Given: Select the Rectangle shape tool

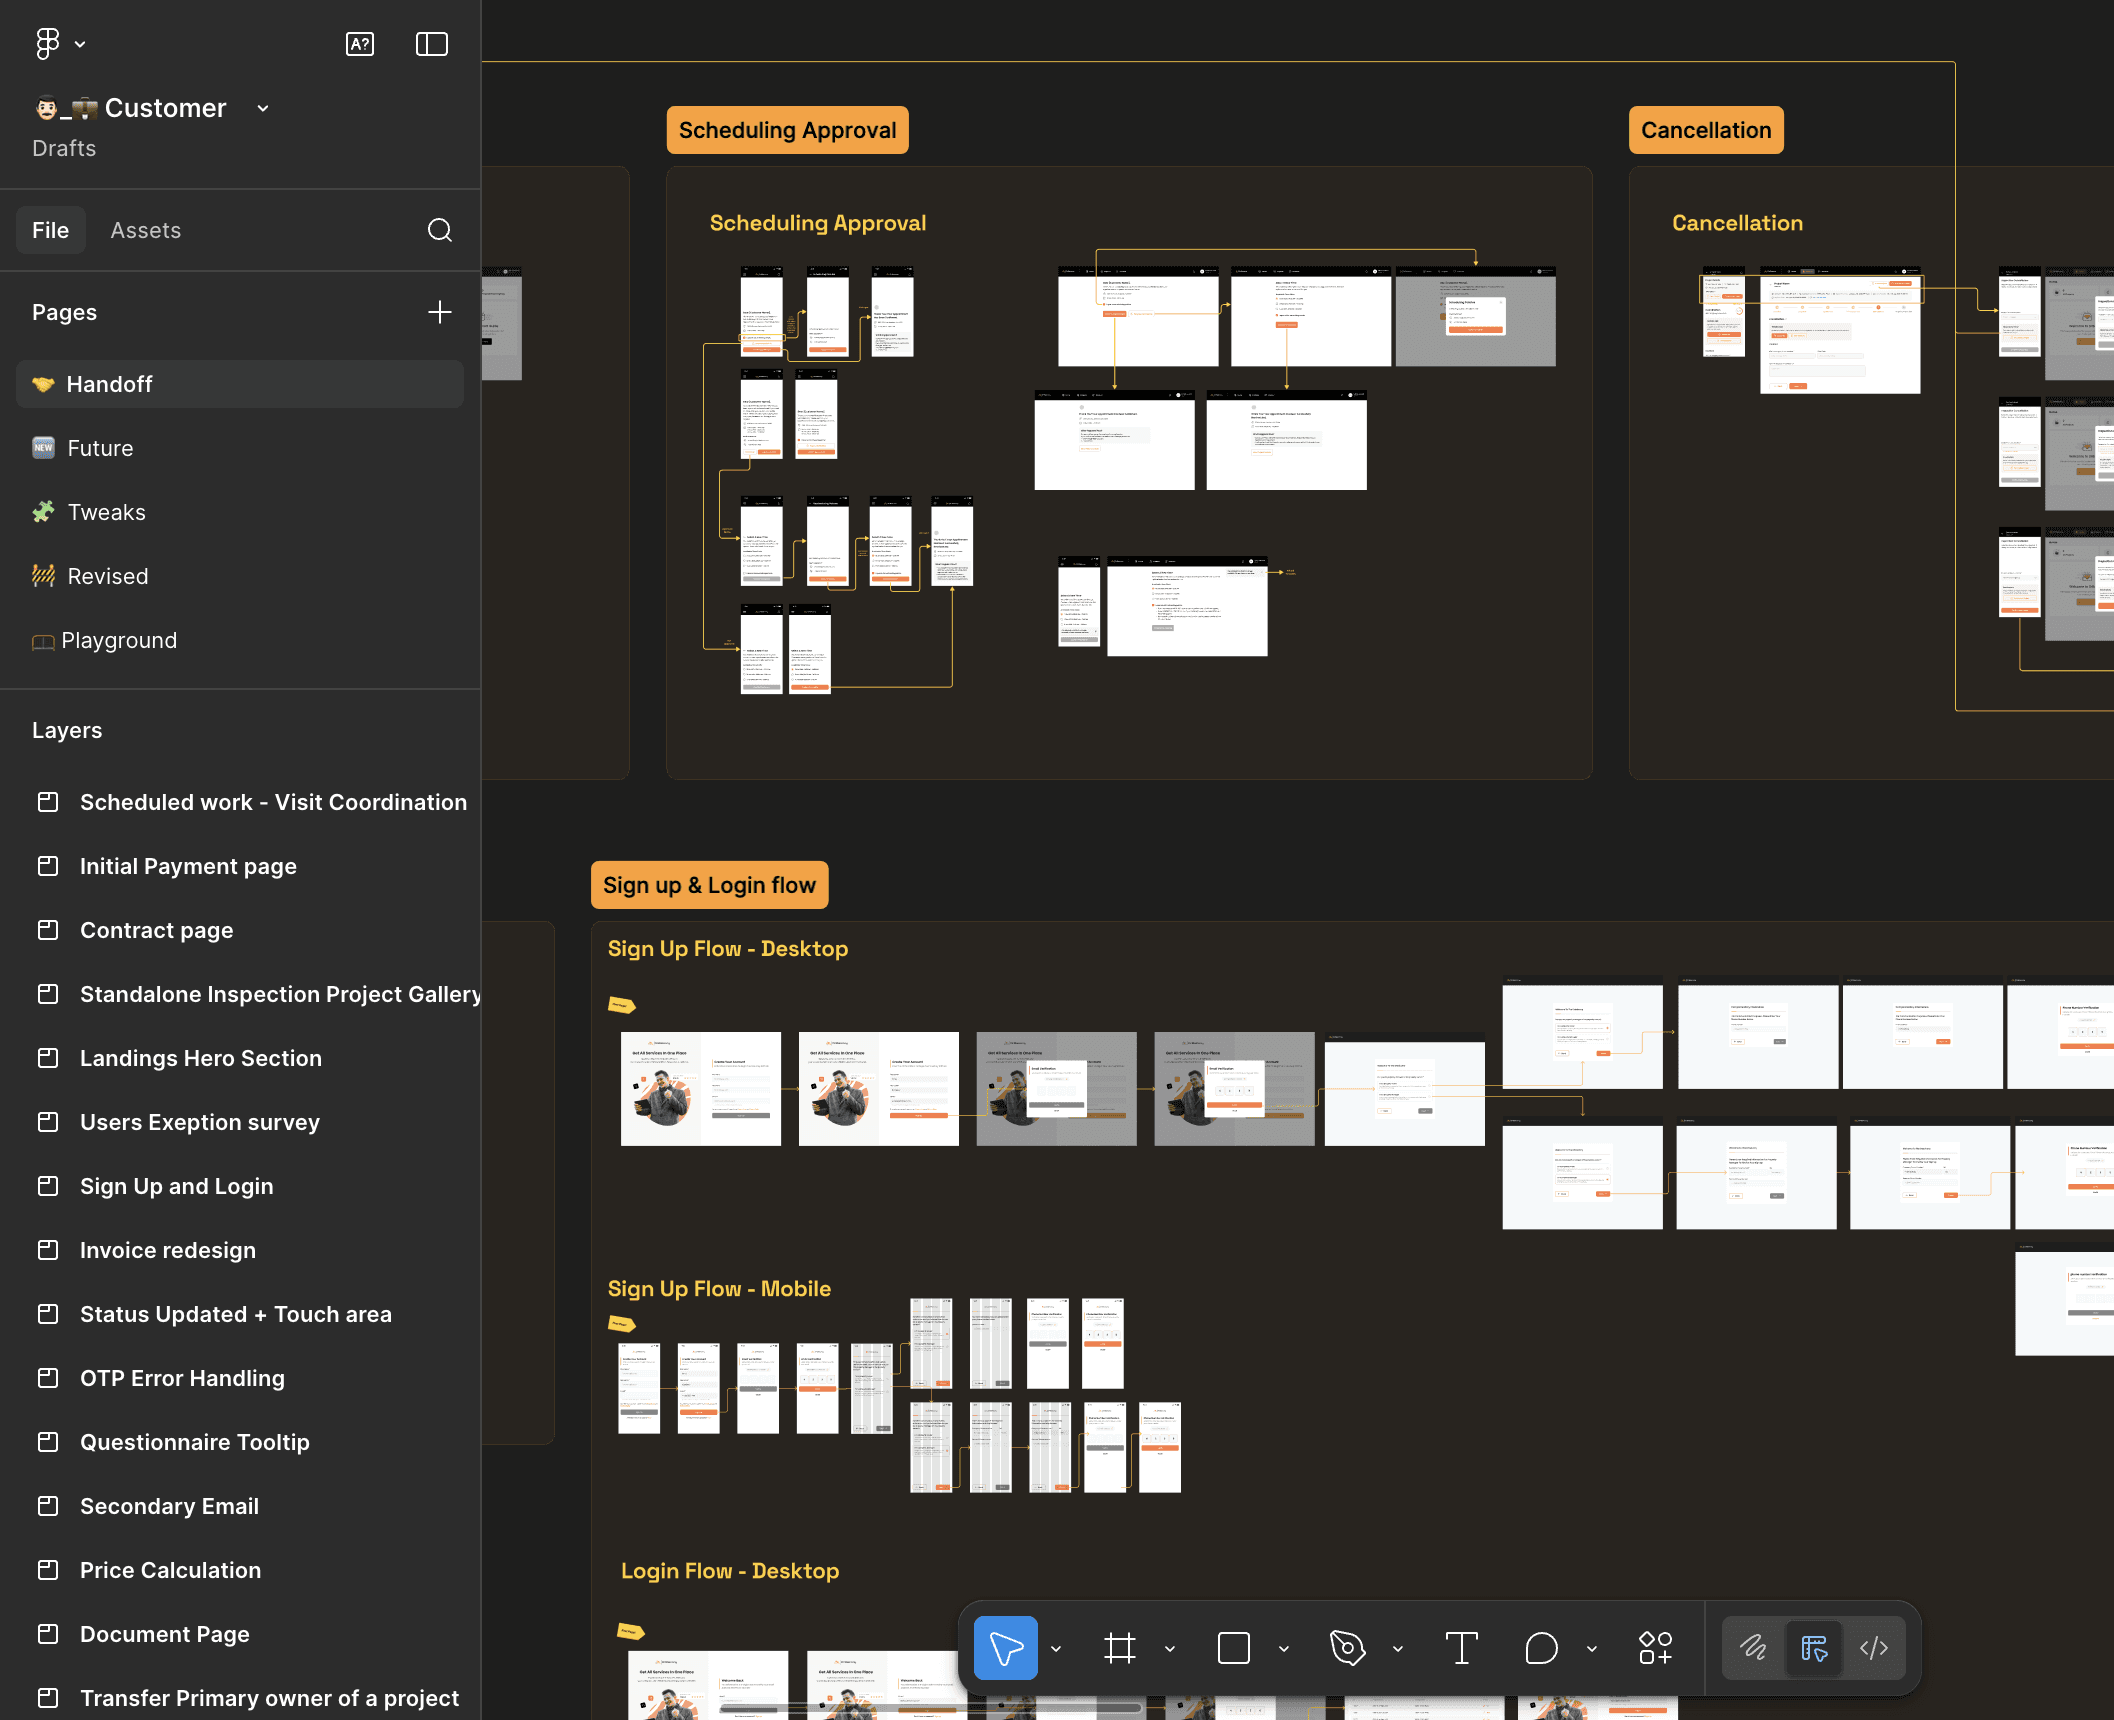Looking at the screenshot, I should point(1233,1648).
